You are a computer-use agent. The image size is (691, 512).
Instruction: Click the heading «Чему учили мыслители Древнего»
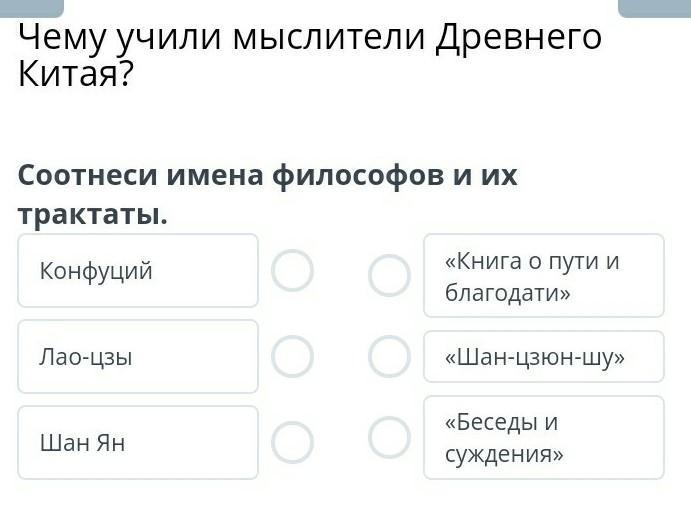310,38
